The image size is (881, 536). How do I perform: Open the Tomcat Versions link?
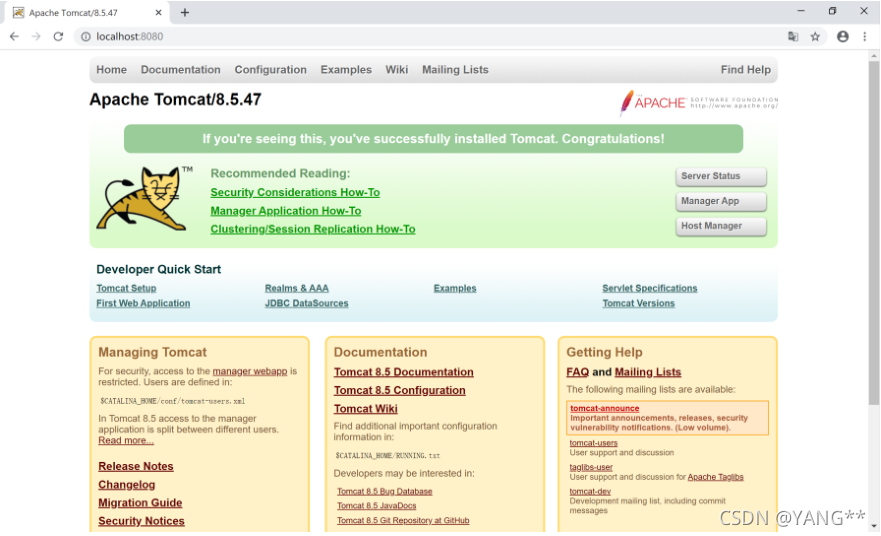coord(638,303)
